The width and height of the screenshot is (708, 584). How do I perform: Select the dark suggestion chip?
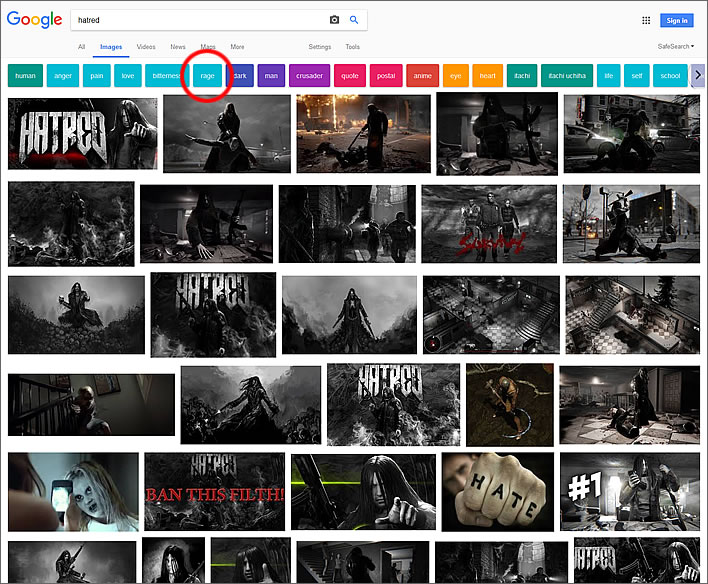point(240,75)
